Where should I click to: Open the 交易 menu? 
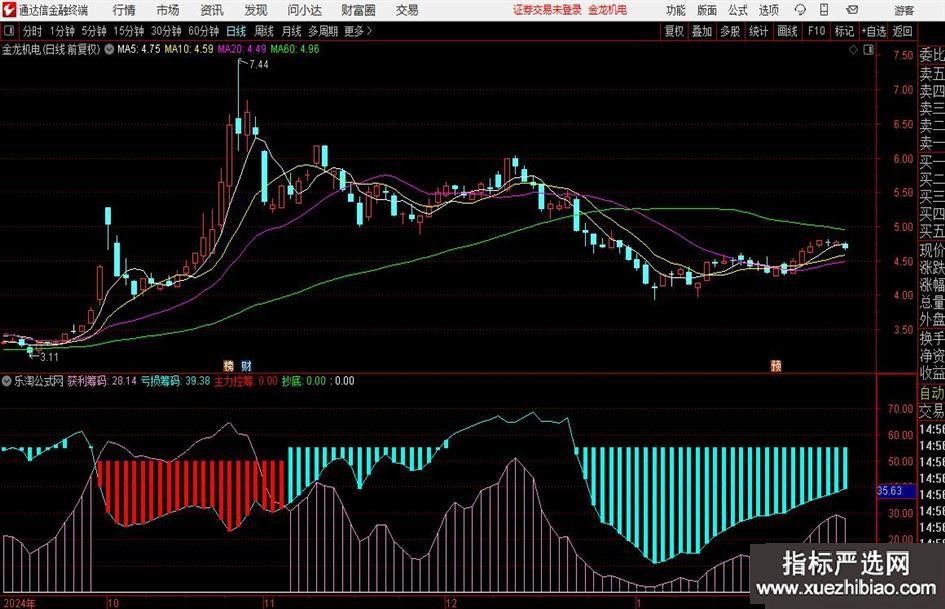(x=407, y=10)
